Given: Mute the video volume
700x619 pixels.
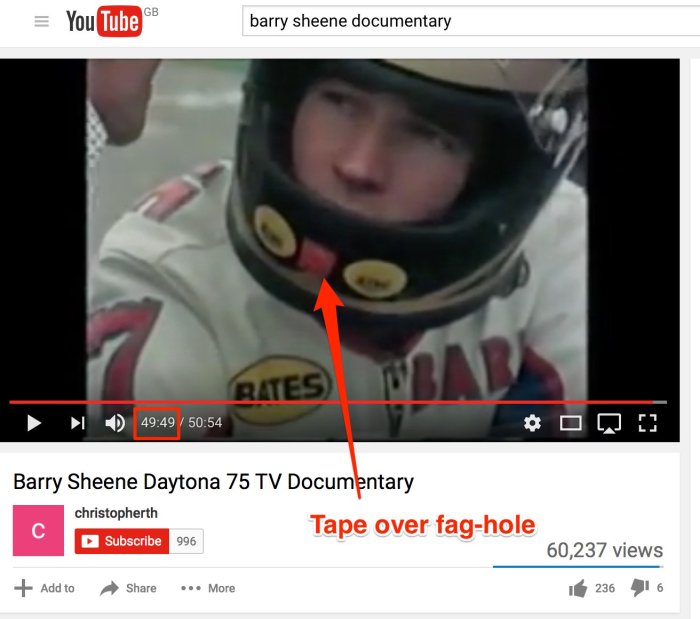Looking at the screenshot, I should coord(115,423).
